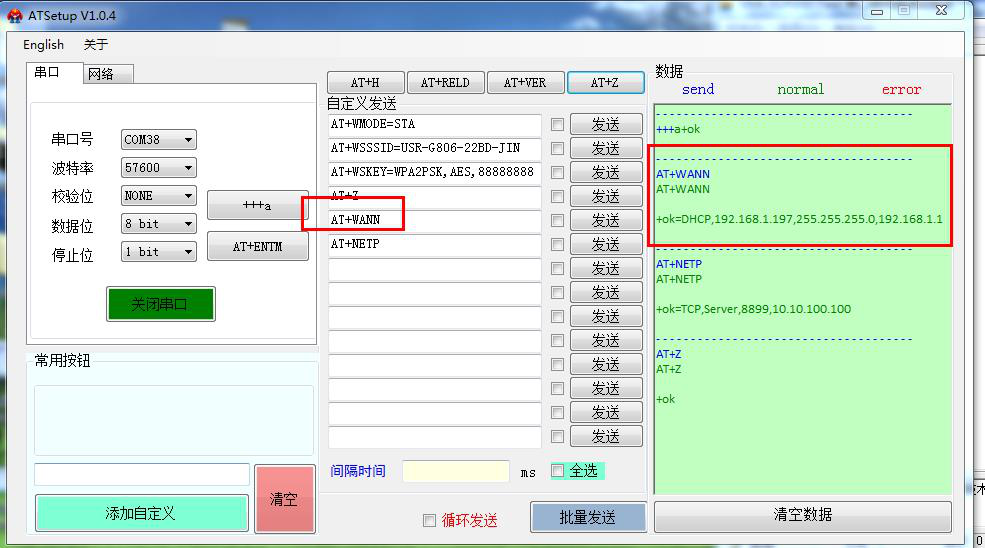Expand the COM38 serial port dropdown

click(x=158, y=140)
